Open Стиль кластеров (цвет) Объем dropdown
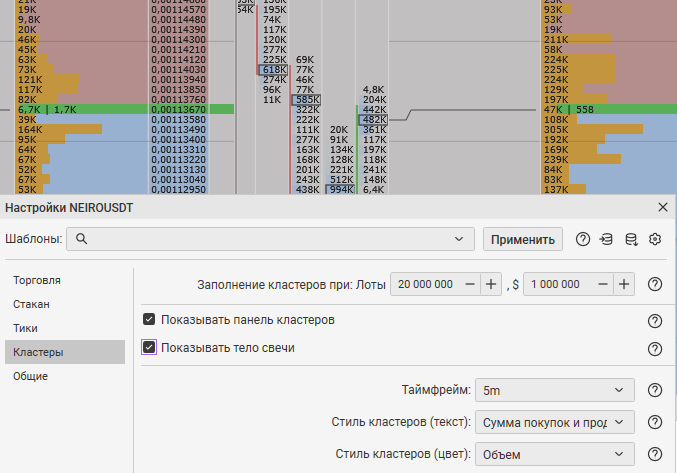This screenshot has height=473, width=677. click(x=554, y=454)
